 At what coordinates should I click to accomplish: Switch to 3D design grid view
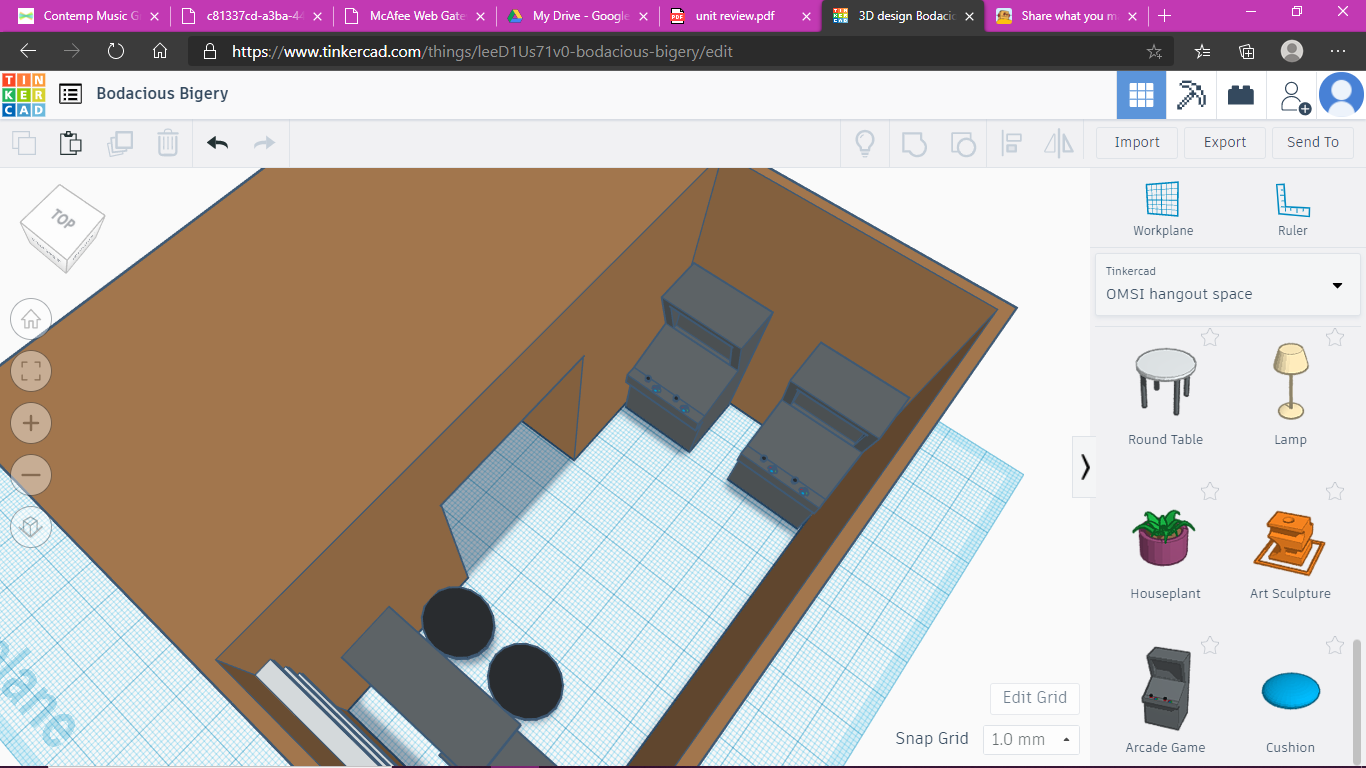pos(1141,95)
